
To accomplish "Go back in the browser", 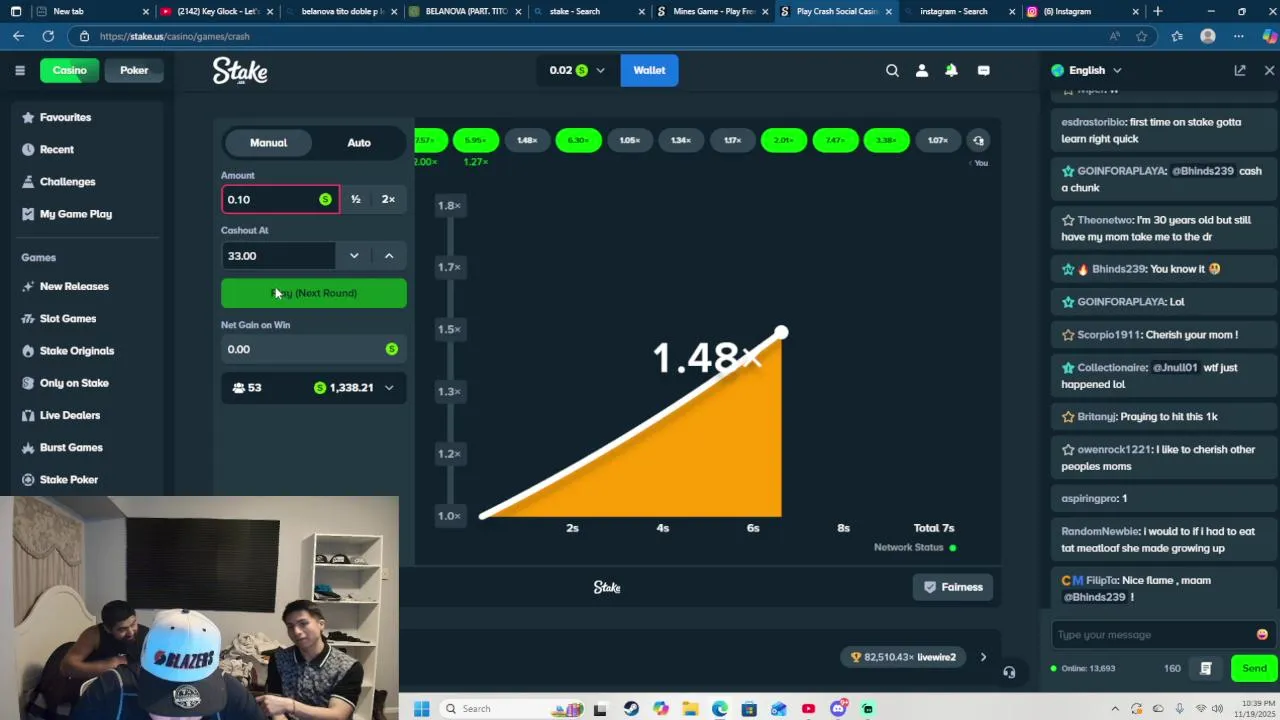I will 18,36.
